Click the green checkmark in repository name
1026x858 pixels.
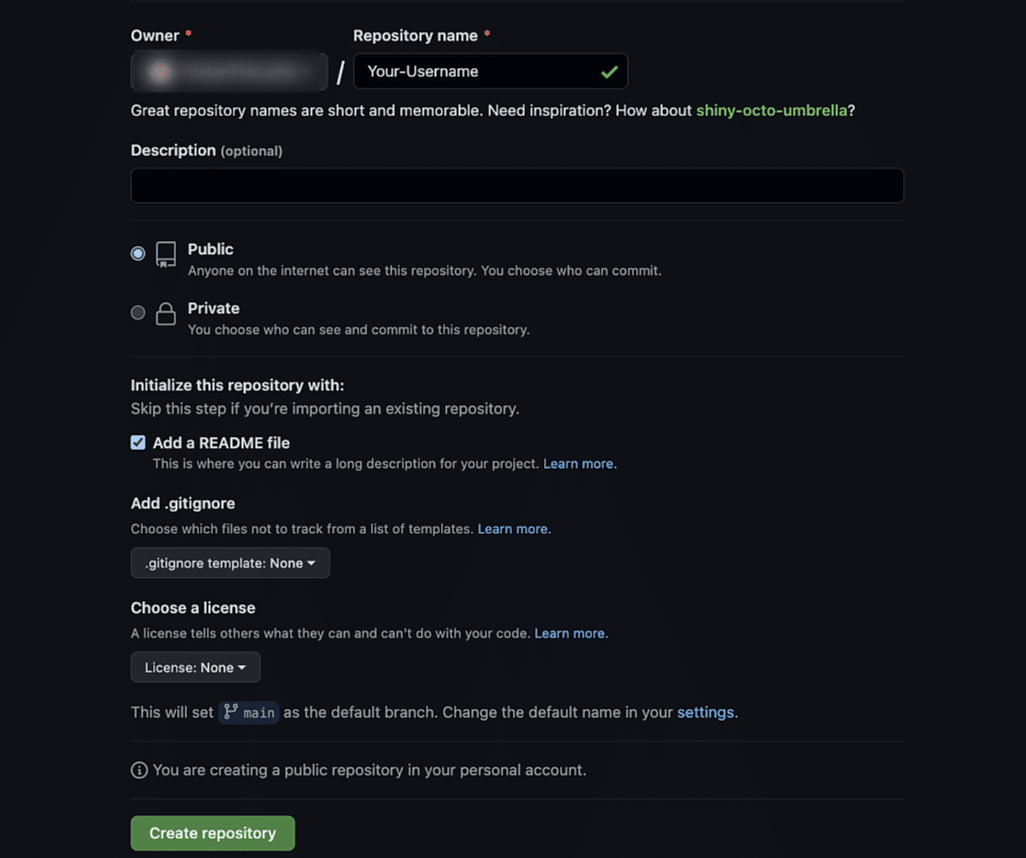click(609, 72)
